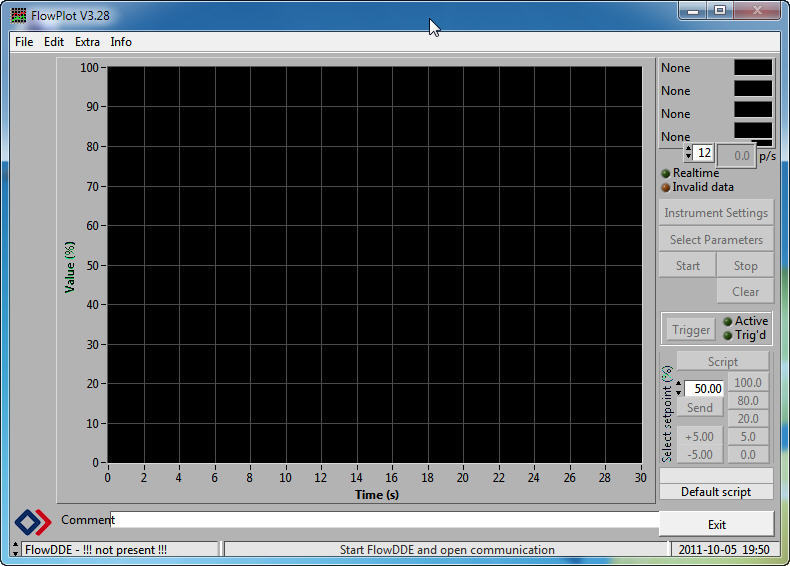Click the third None color swatch
This screenshot has width=790, height=566.
753,110
